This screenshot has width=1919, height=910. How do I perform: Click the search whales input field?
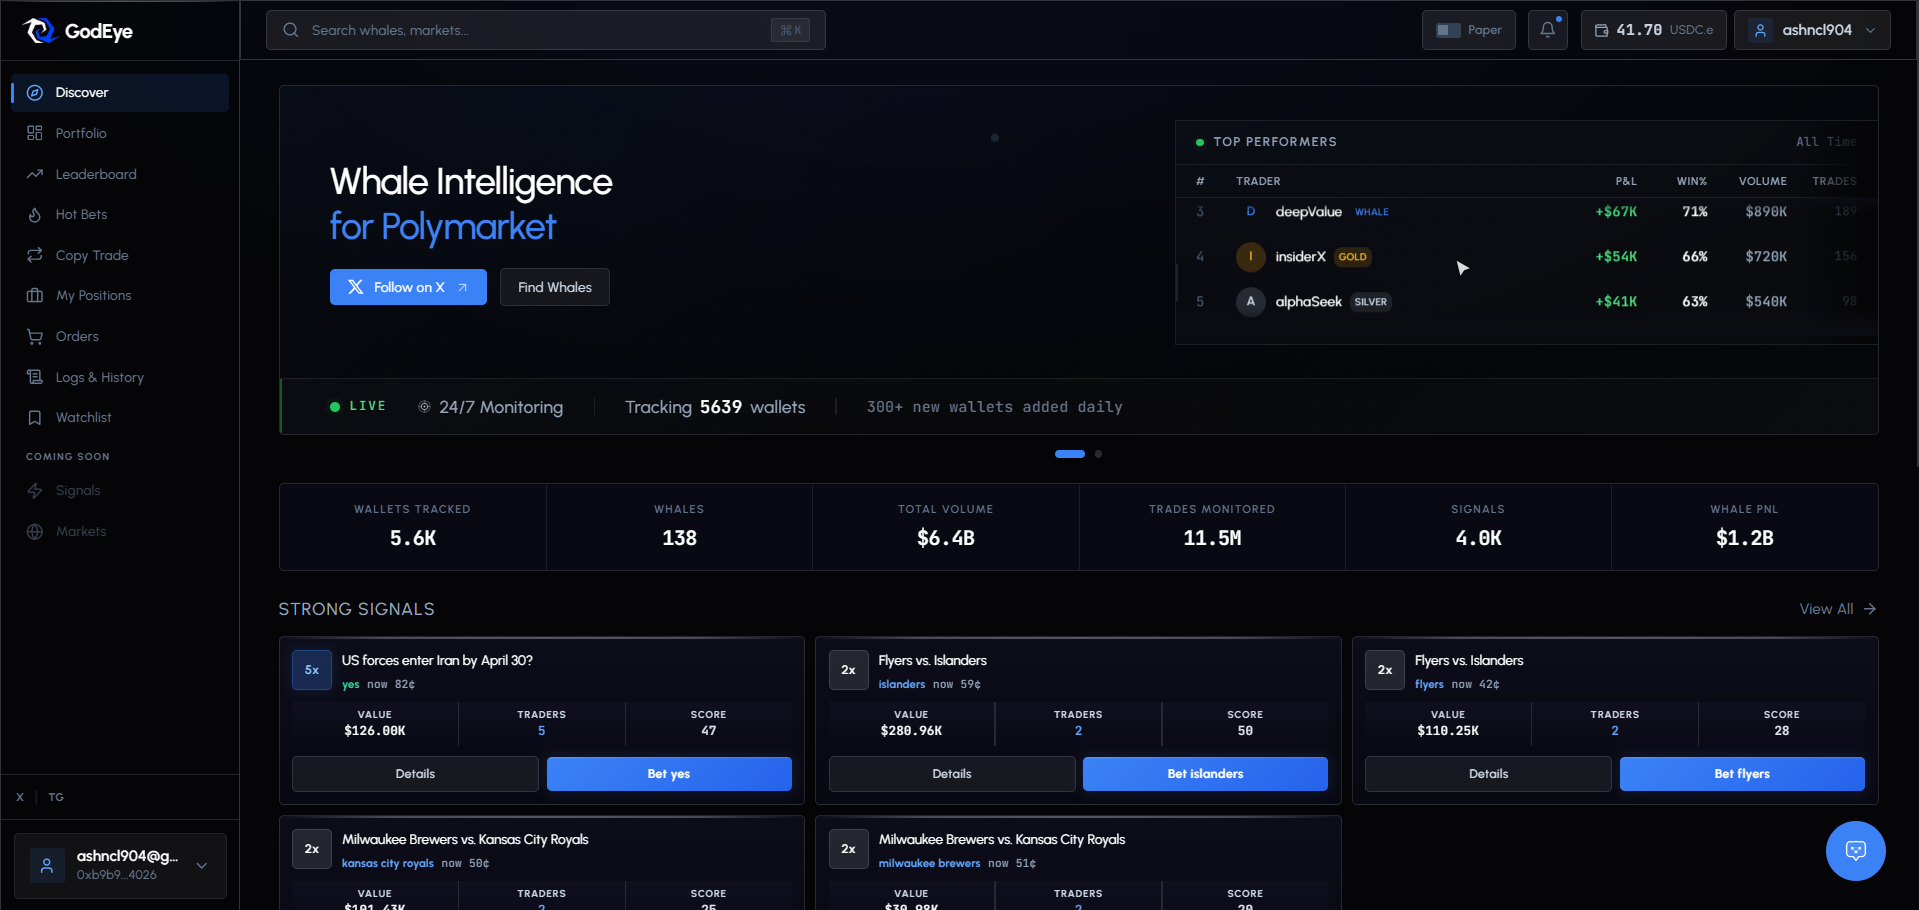point(545,30)
